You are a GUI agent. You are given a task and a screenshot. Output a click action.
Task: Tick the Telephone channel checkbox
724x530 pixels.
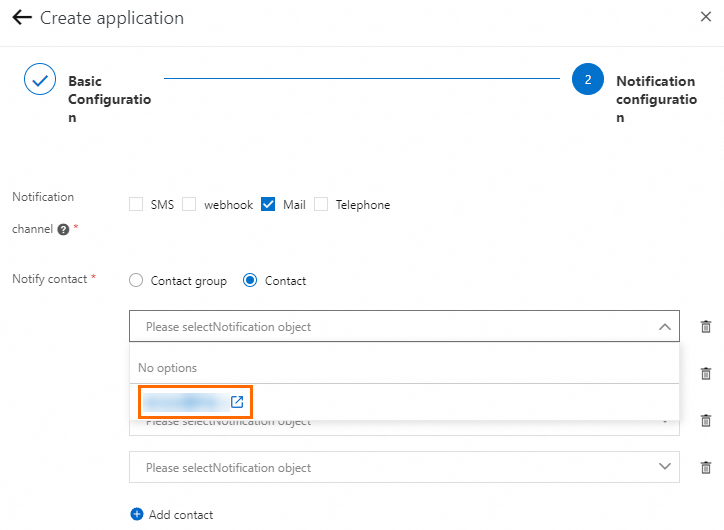point(321,205)
